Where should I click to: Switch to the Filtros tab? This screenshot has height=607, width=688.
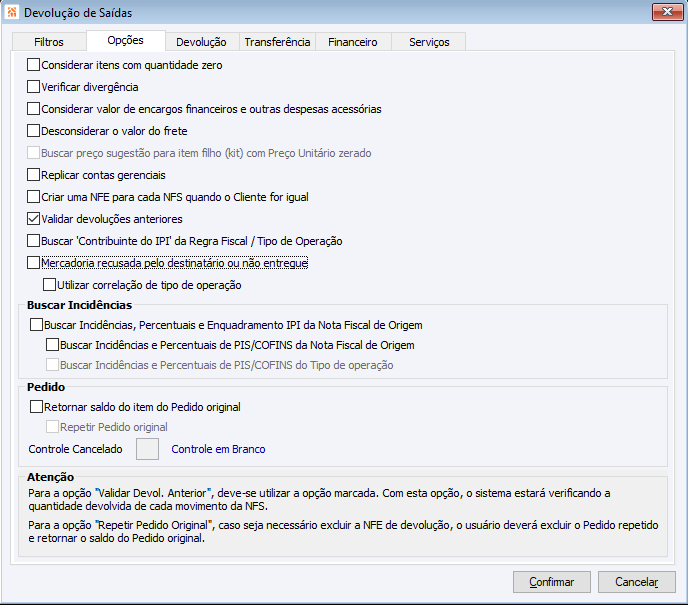click(49, 42)
